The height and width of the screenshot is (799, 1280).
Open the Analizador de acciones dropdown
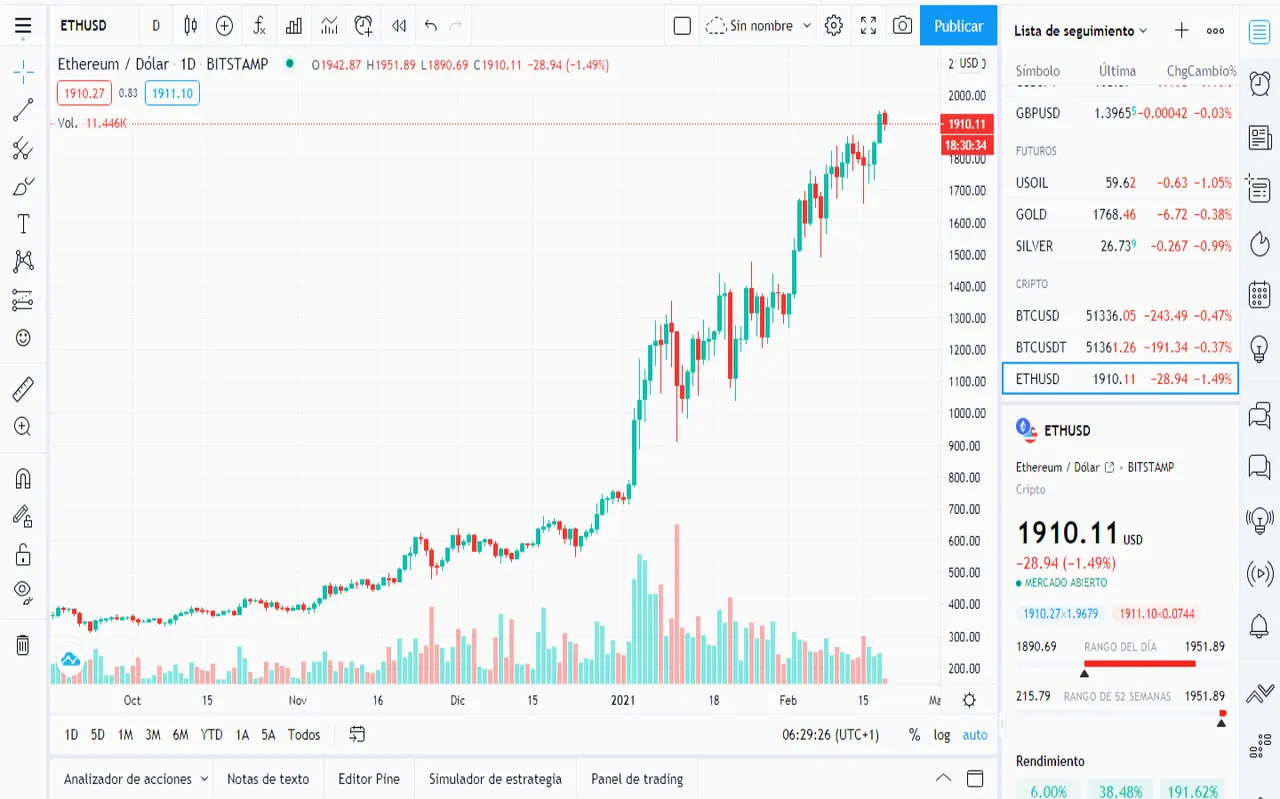pos(136,779)
